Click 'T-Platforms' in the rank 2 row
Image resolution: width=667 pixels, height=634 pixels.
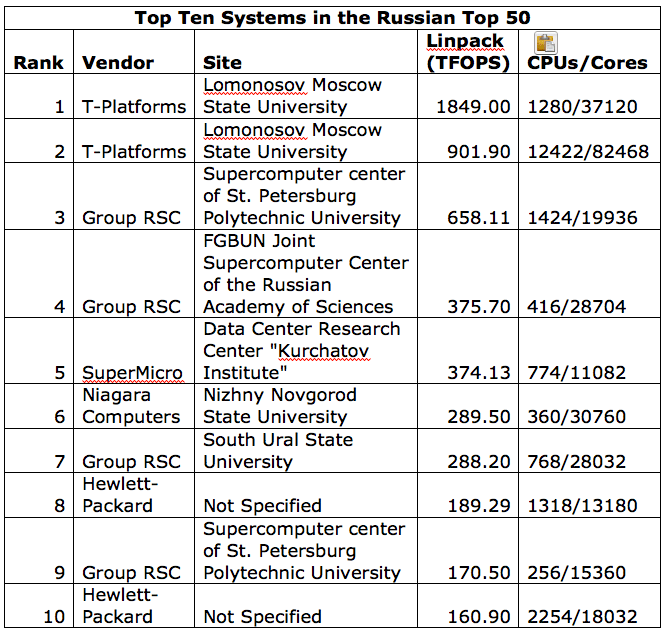pyautogui.click(x=134, y=152)
